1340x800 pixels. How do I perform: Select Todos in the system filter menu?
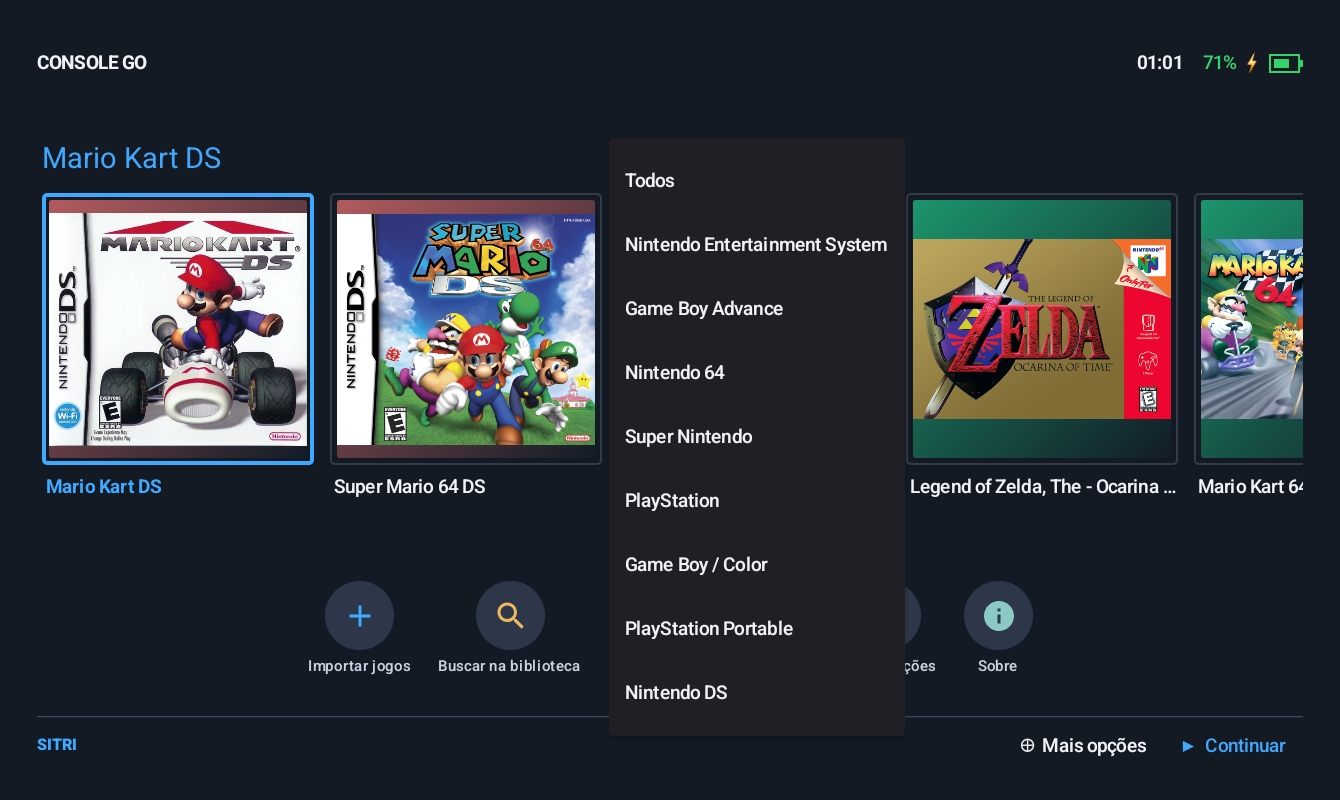757,181
